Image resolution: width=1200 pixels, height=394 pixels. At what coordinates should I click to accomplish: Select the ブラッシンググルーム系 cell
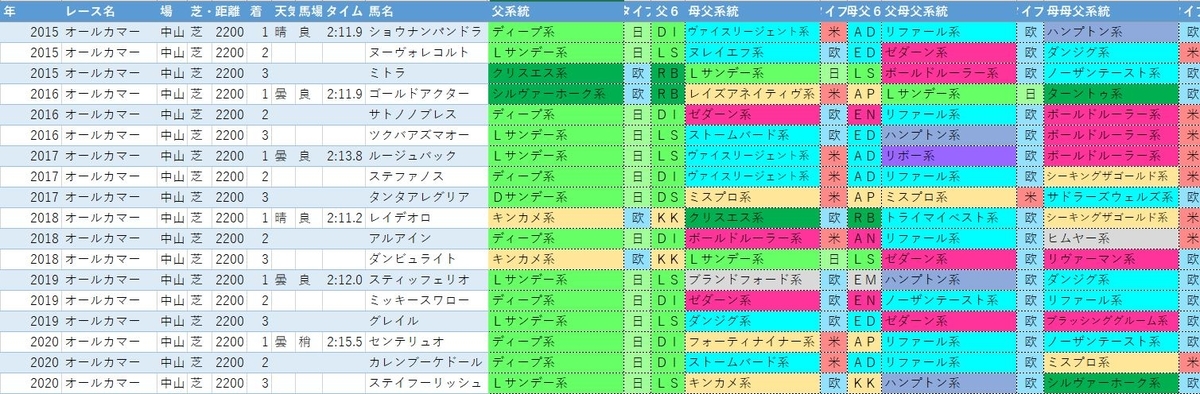click(x=1110, y=321)
